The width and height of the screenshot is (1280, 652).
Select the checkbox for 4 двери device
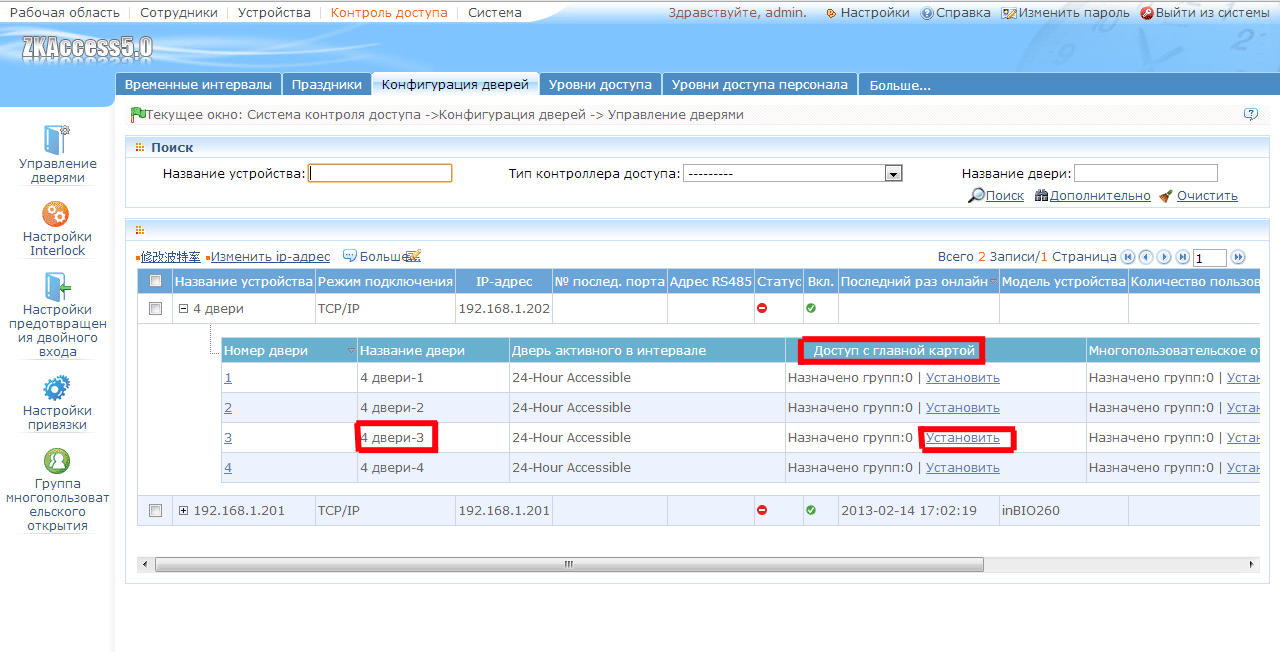155,309
